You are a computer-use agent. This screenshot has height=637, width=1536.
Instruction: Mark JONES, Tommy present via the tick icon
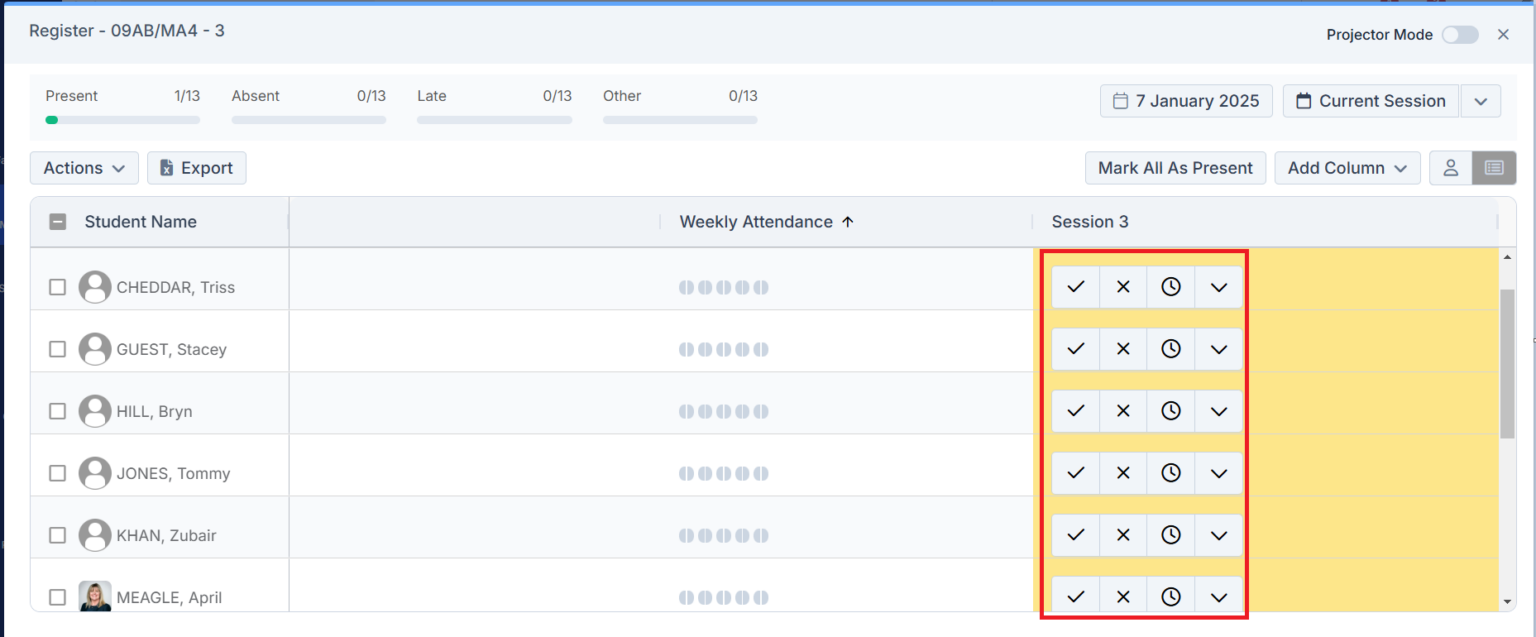pos(1075,472)
